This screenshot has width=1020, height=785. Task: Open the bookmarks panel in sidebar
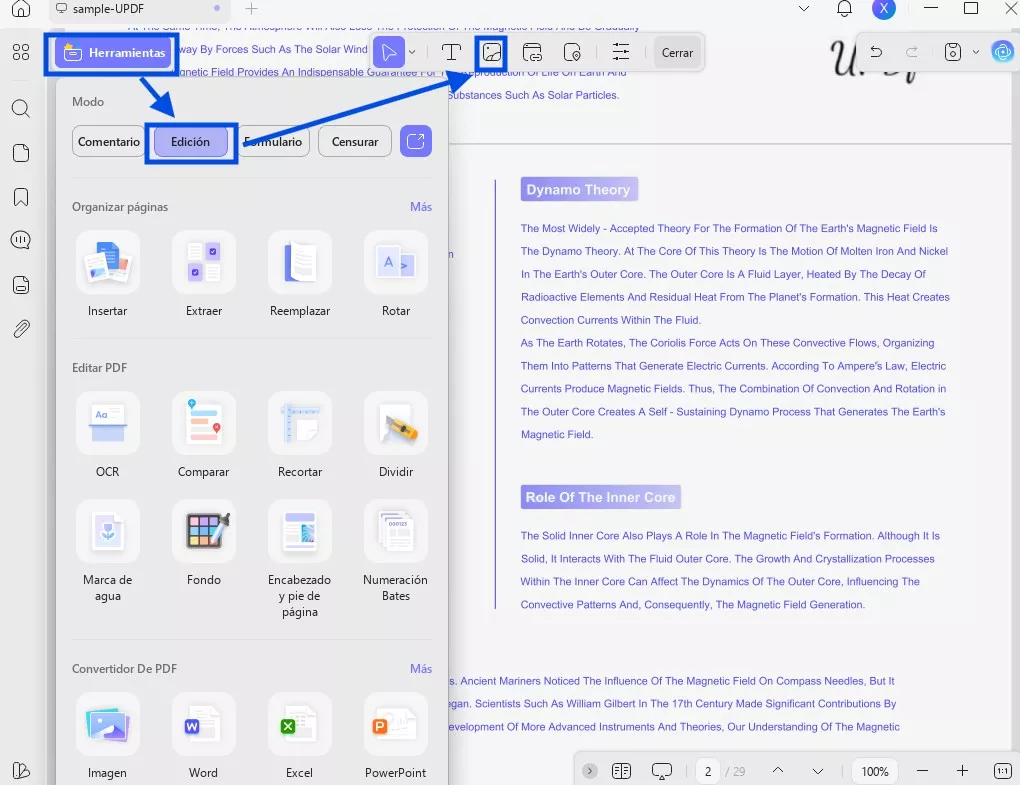pos(21,197)
